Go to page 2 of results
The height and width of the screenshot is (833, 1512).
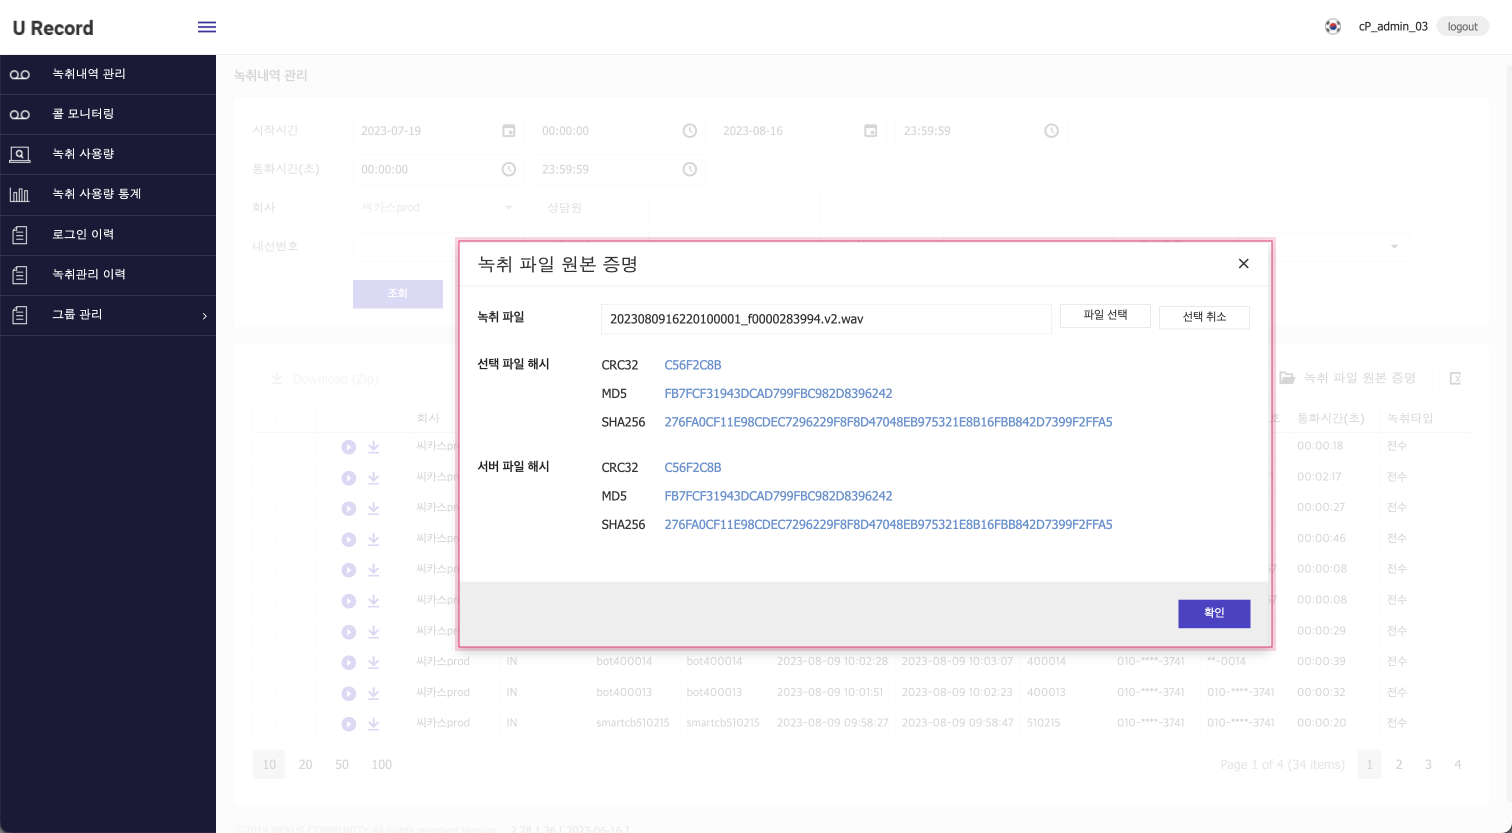coord(1398,764)
